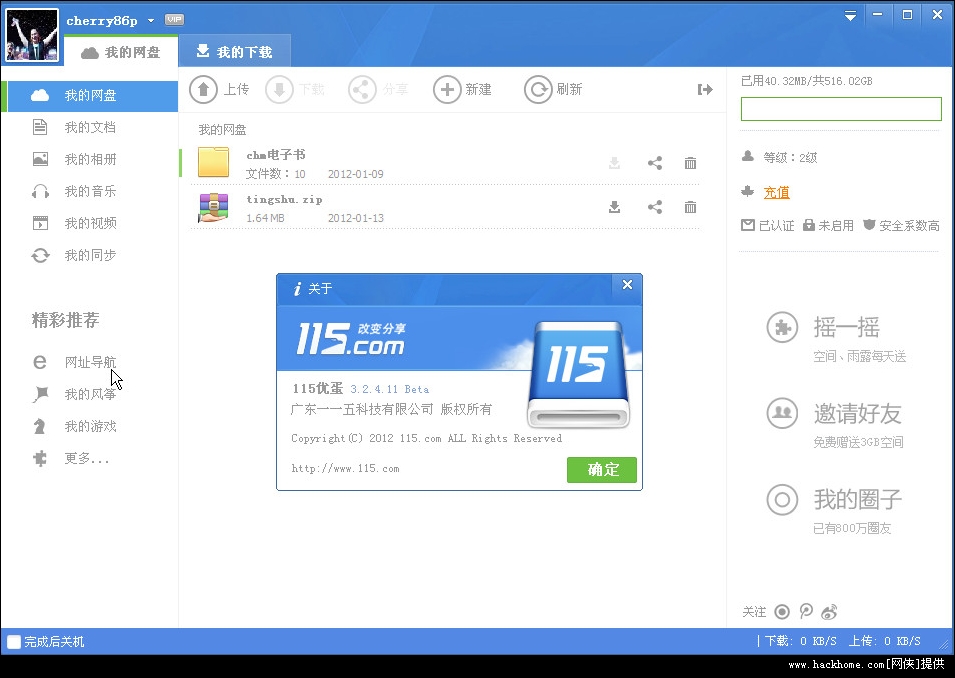Click the 115.com logo in About dialog
Viewport: 955px width, 678px height.
[x=351, y=339]
